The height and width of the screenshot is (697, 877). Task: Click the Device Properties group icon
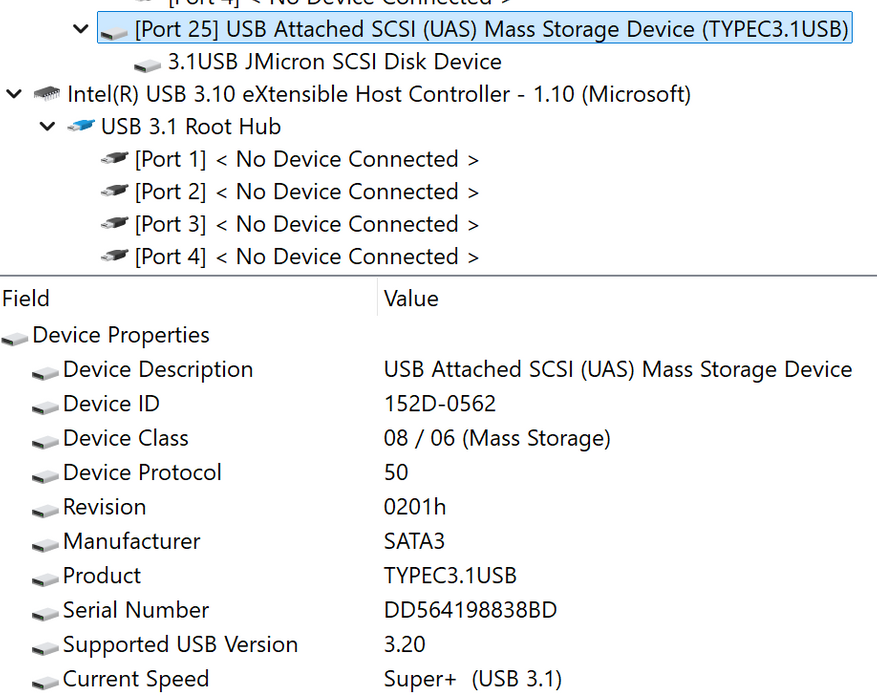point(15,337)
